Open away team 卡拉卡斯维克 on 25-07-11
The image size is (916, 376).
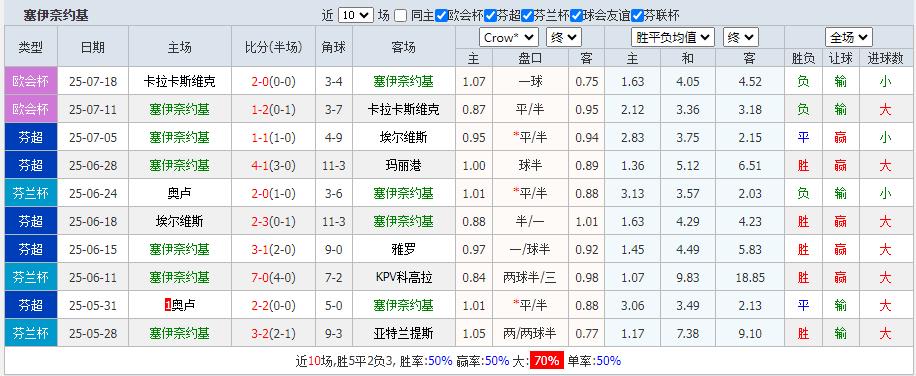click(404, 109)
